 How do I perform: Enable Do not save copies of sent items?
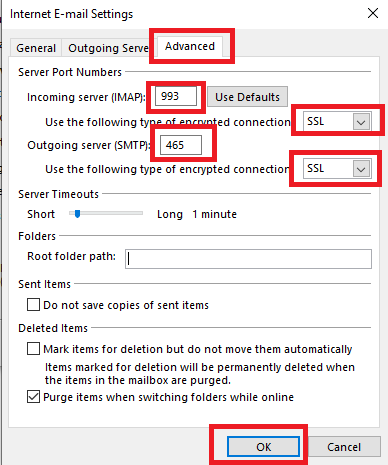33,305
